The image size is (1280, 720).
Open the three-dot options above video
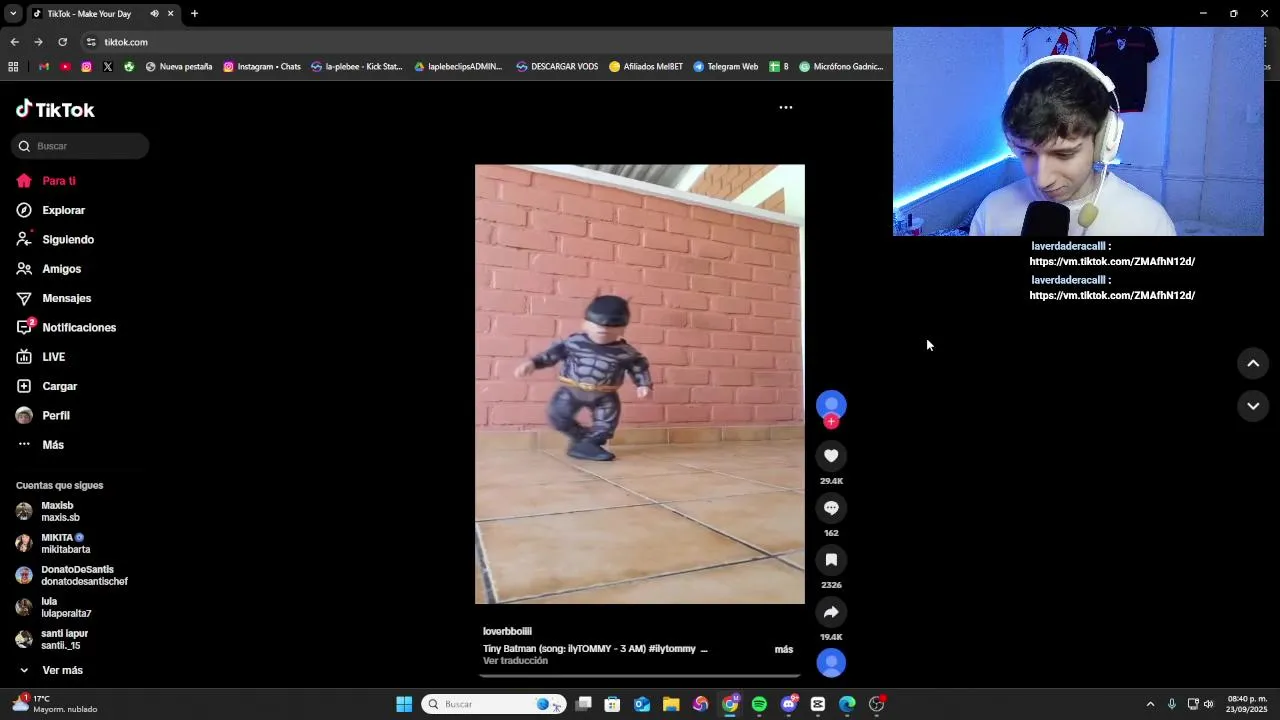pos(786,107)
